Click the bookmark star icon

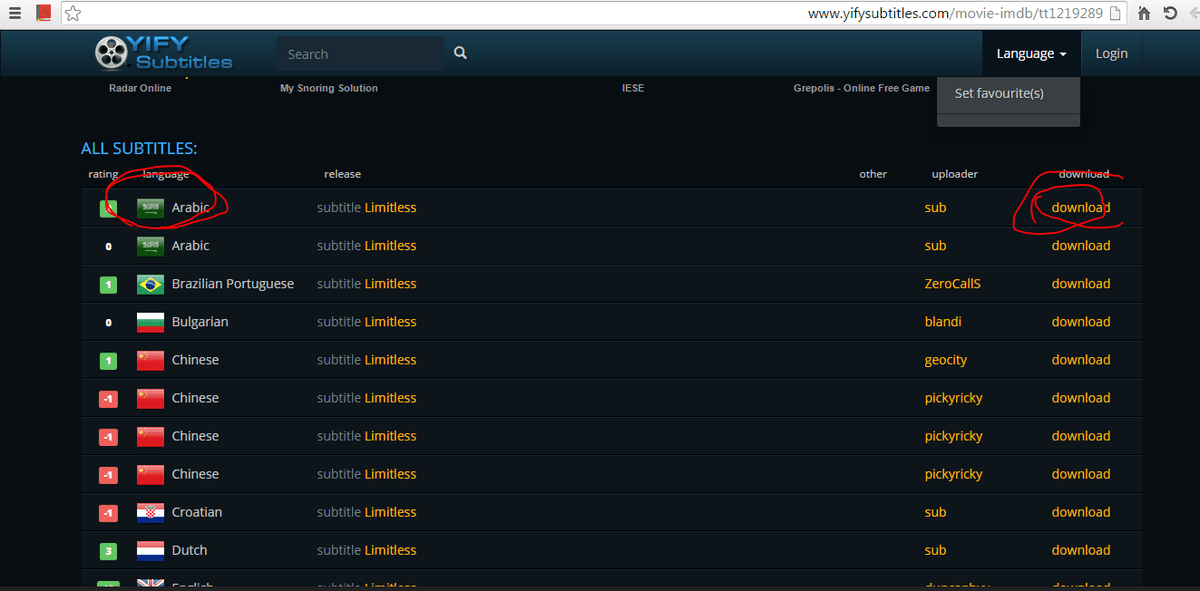73,14
